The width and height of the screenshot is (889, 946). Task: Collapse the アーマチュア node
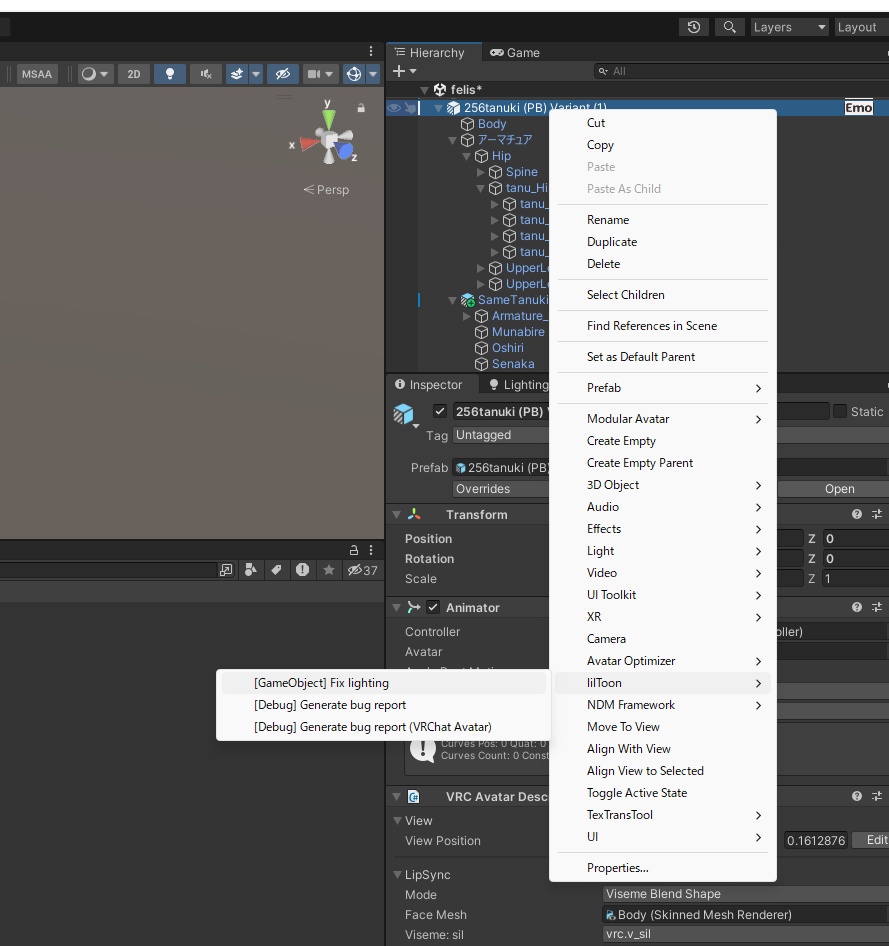[x=452, y=140]
